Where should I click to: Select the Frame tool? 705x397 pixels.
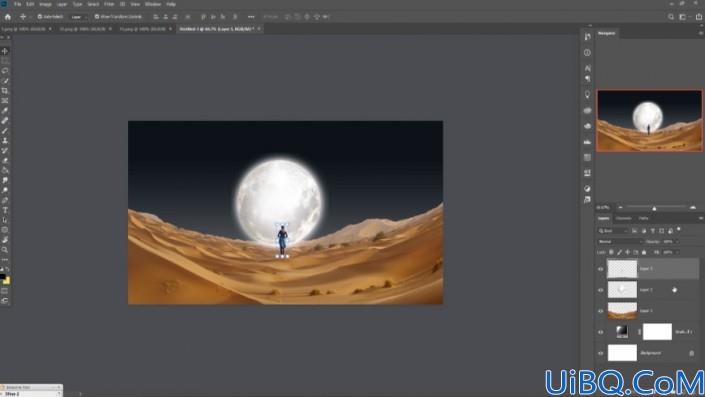pos(5,101)
